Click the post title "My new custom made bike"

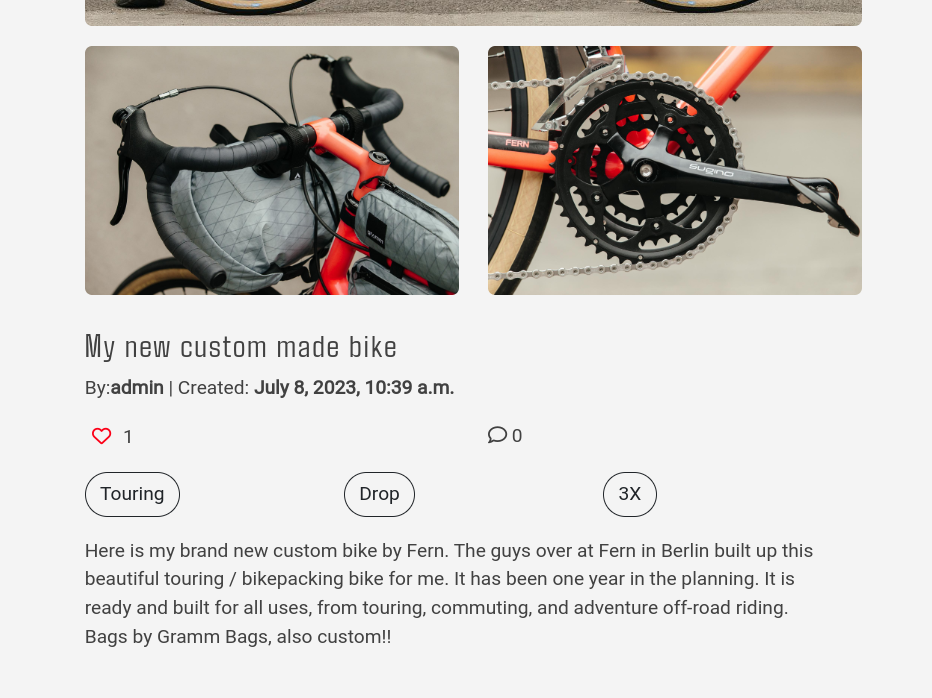click(241, 347)
